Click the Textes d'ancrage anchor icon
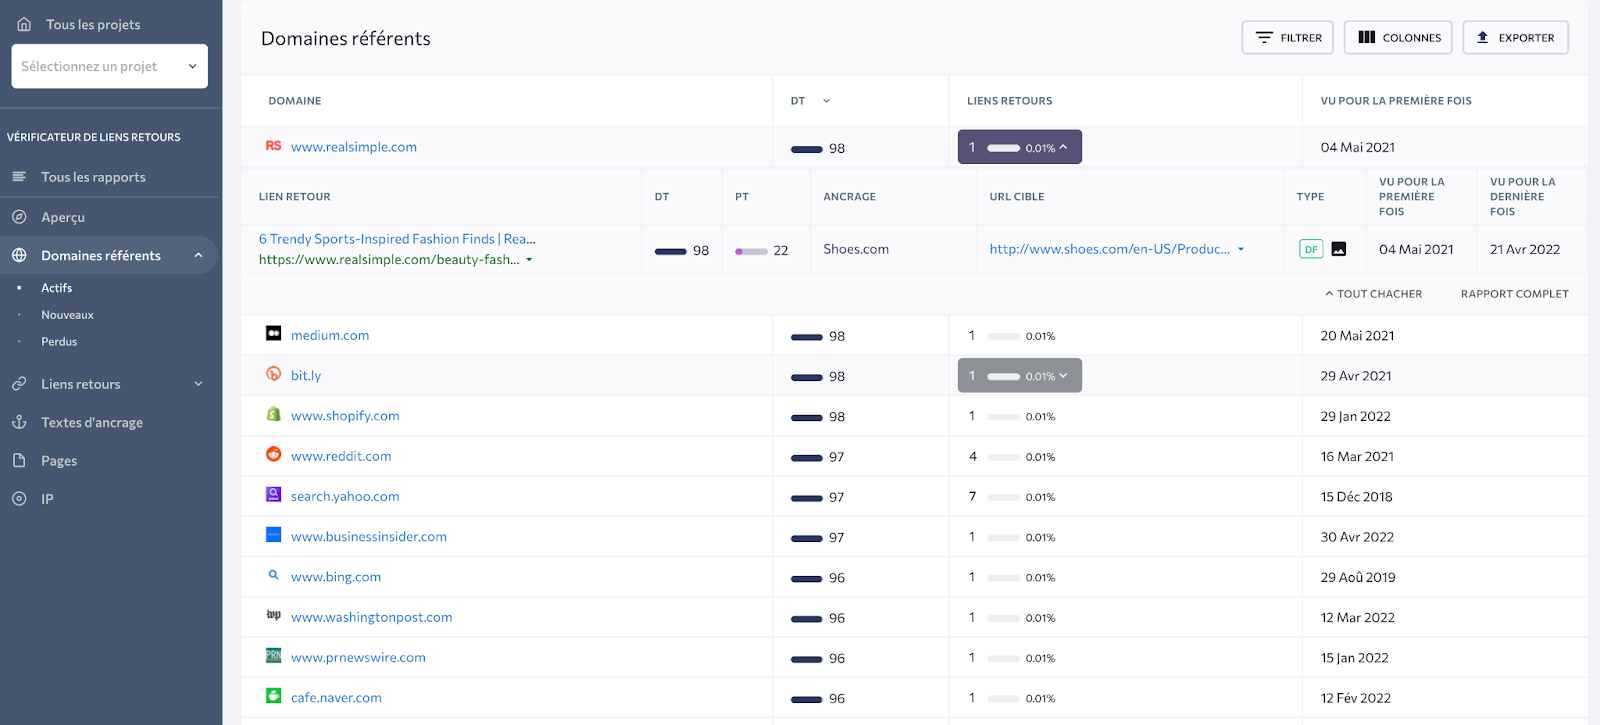The width and height of the screenshot is (1600, 725). (19, 422)
